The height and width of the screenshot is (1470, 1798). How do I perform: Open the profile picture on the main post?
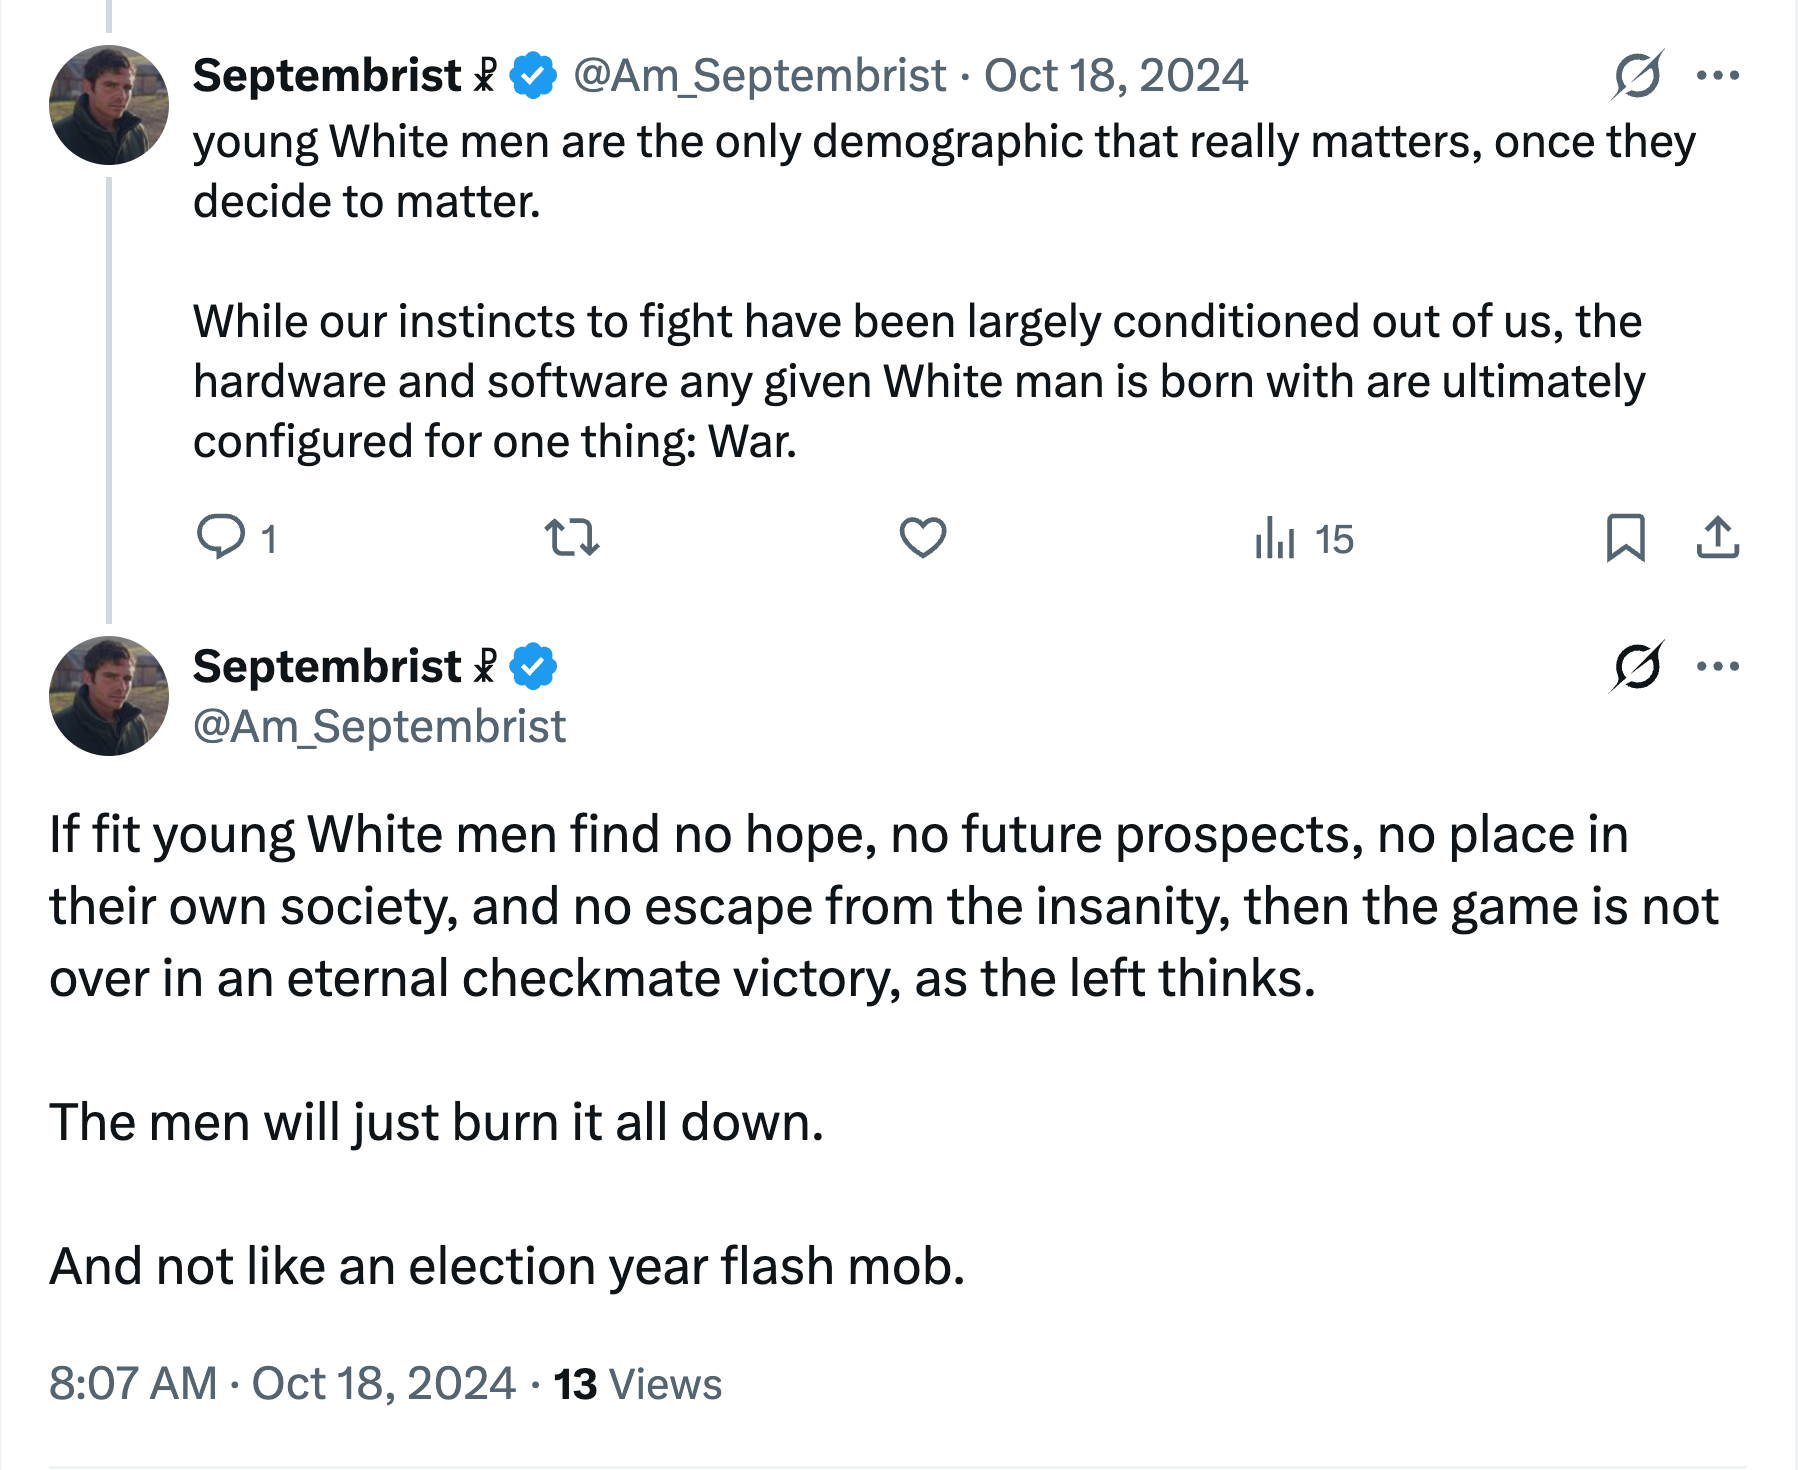(x=109, y=696)
